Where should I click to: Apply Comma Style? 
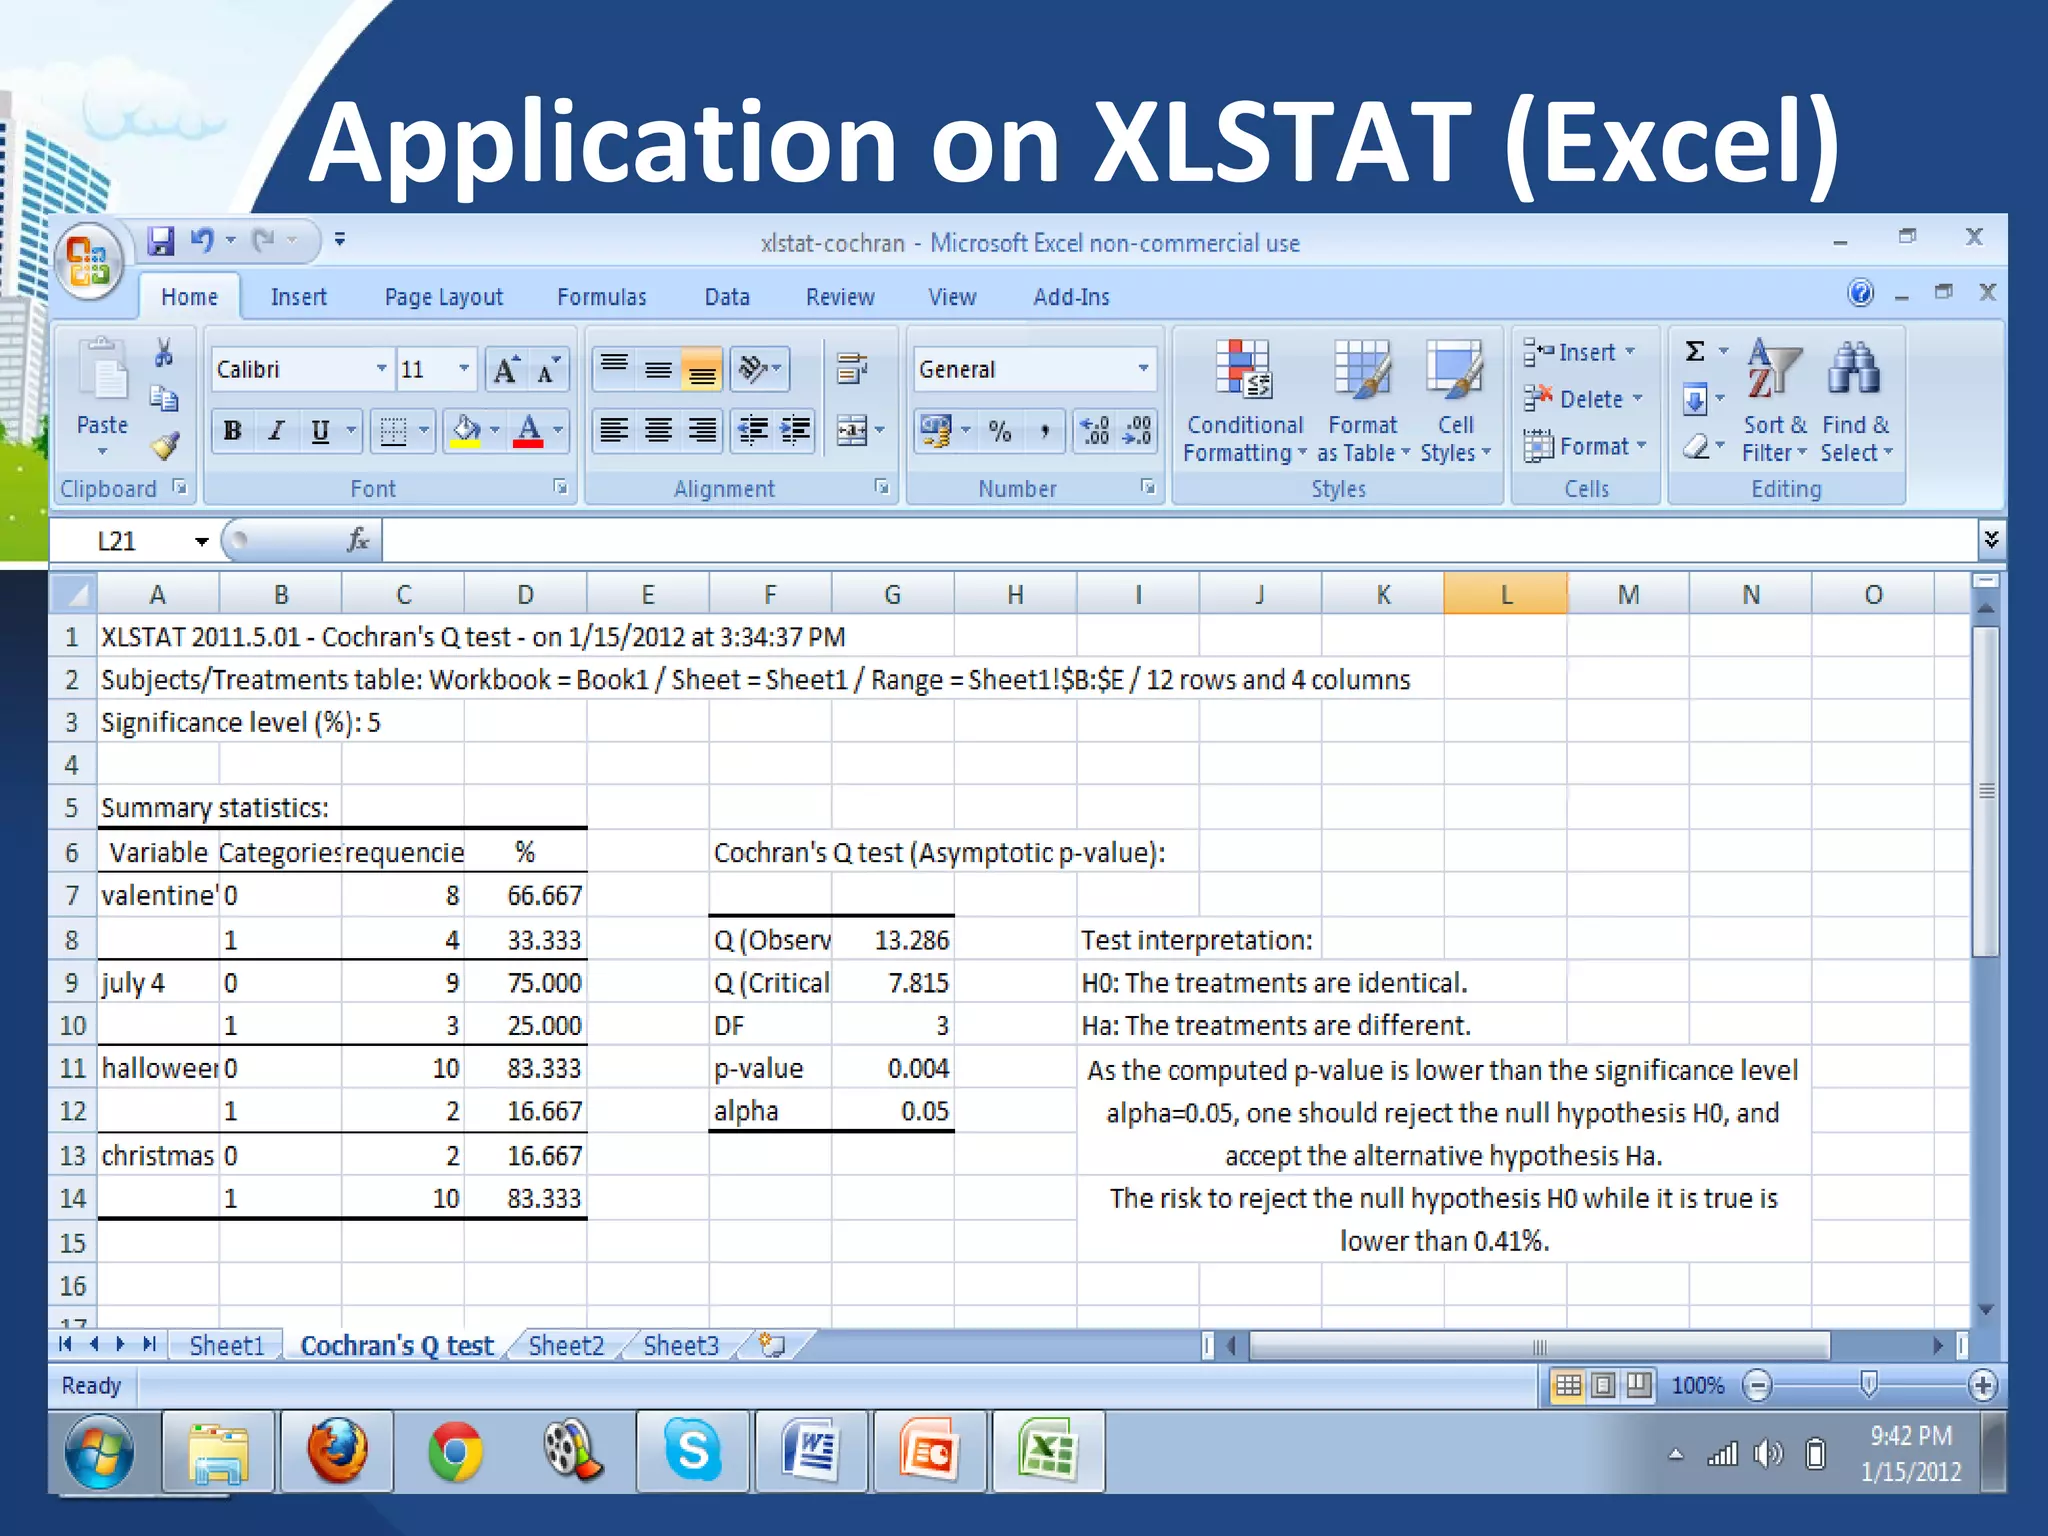click(x=1043, y=431)
